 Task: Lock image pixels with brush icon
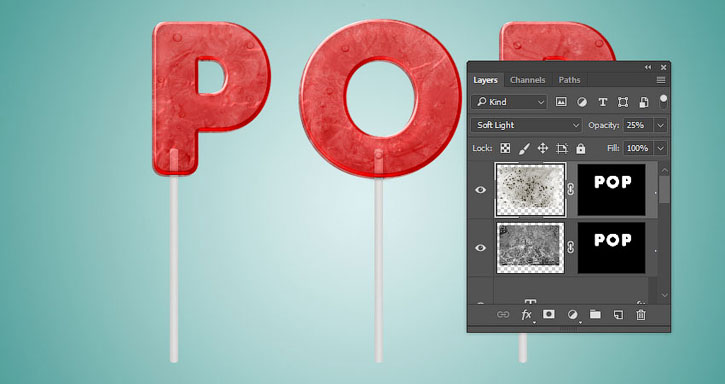(524, 148)
